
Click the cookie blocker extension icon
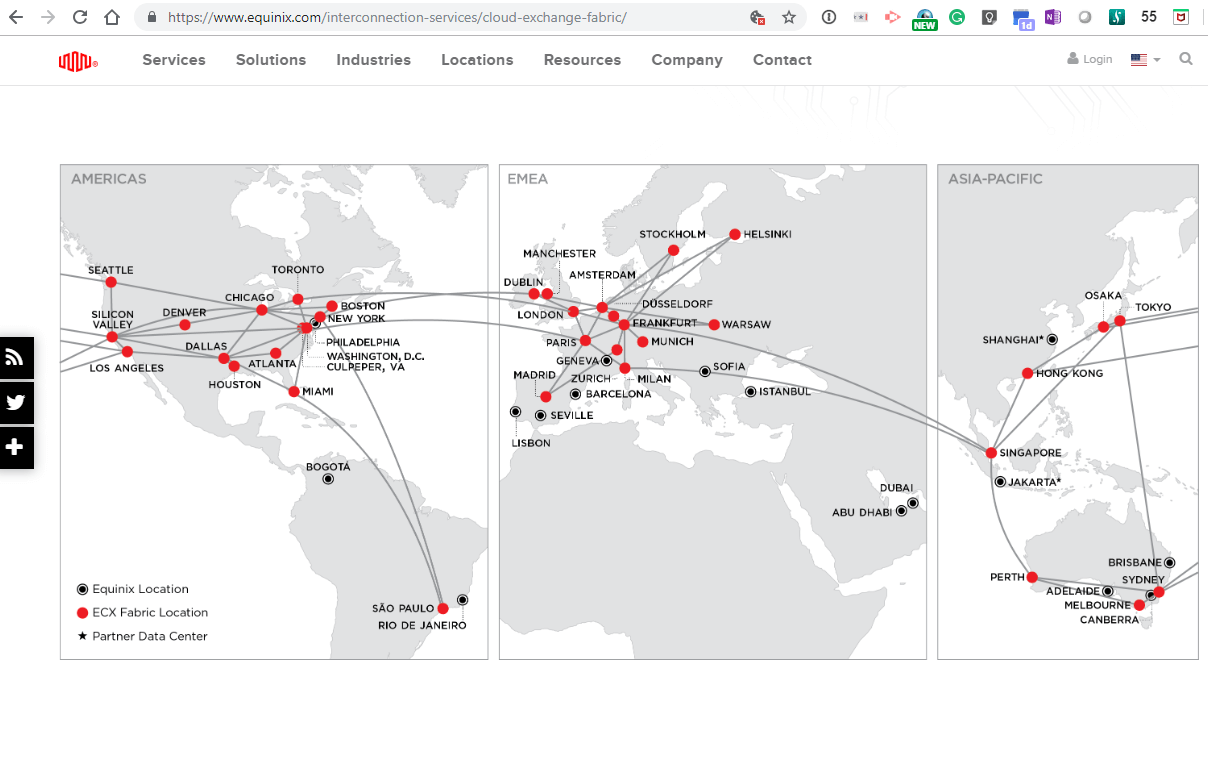click(757, 17)
